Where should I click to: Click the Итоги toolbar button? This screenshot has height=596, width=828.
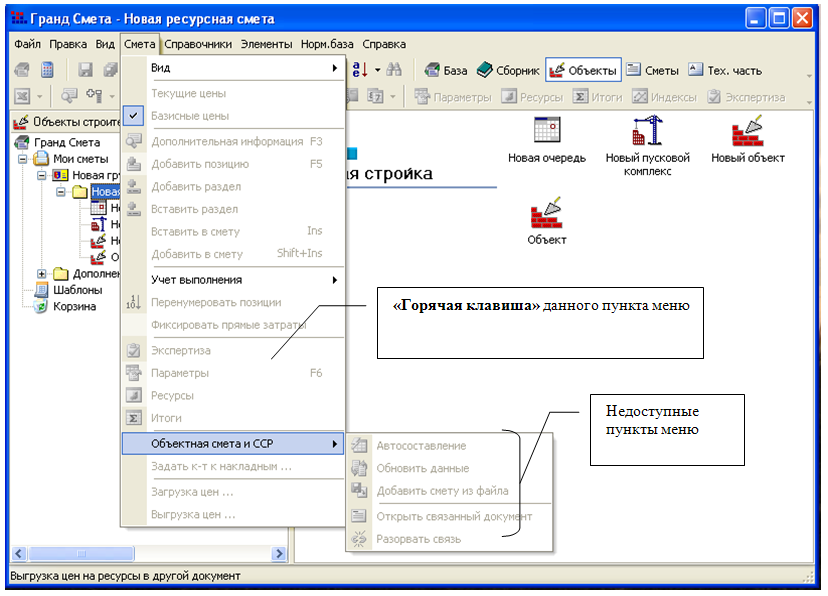[598, 97]
